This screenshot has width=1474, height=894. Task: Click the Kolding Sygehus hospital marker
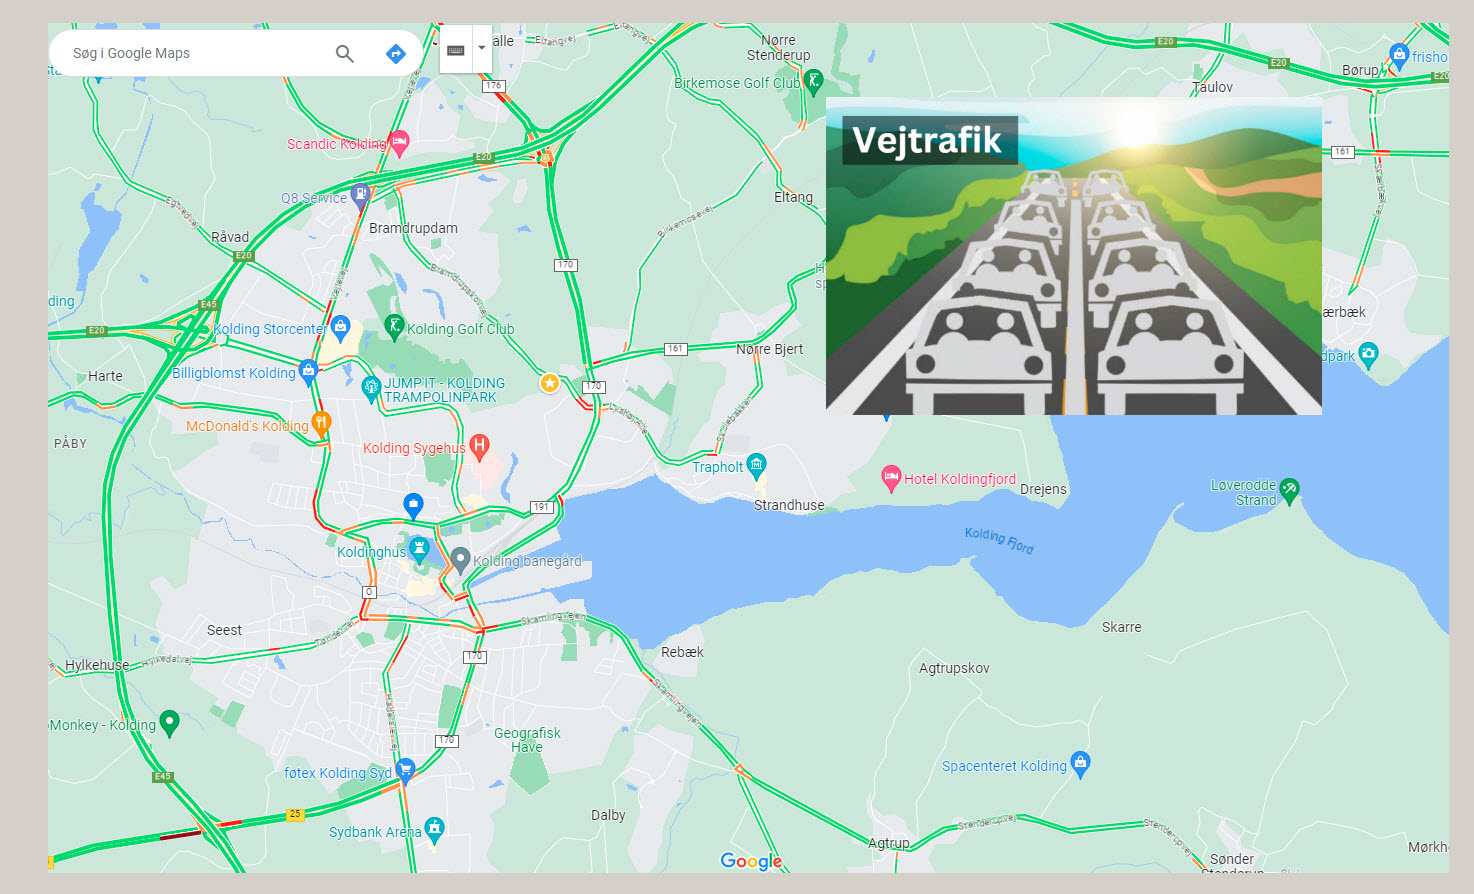click(480, 446)
